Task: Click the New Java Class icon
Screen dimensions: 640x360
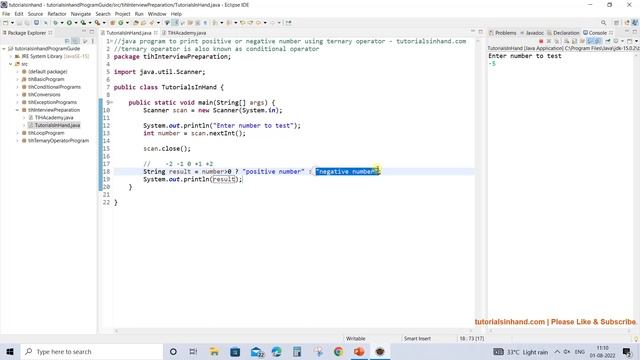Action: [121, 23]
